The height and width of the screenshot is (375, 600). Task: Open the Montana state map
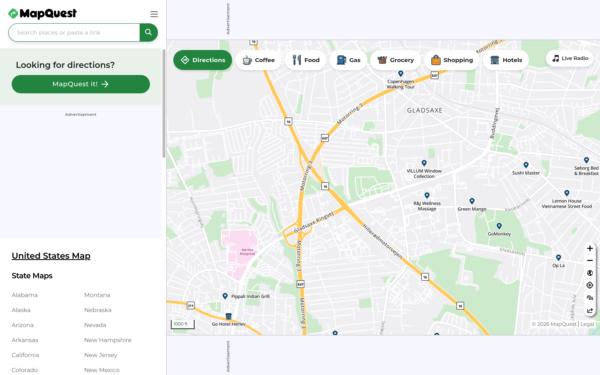point(97,295)
